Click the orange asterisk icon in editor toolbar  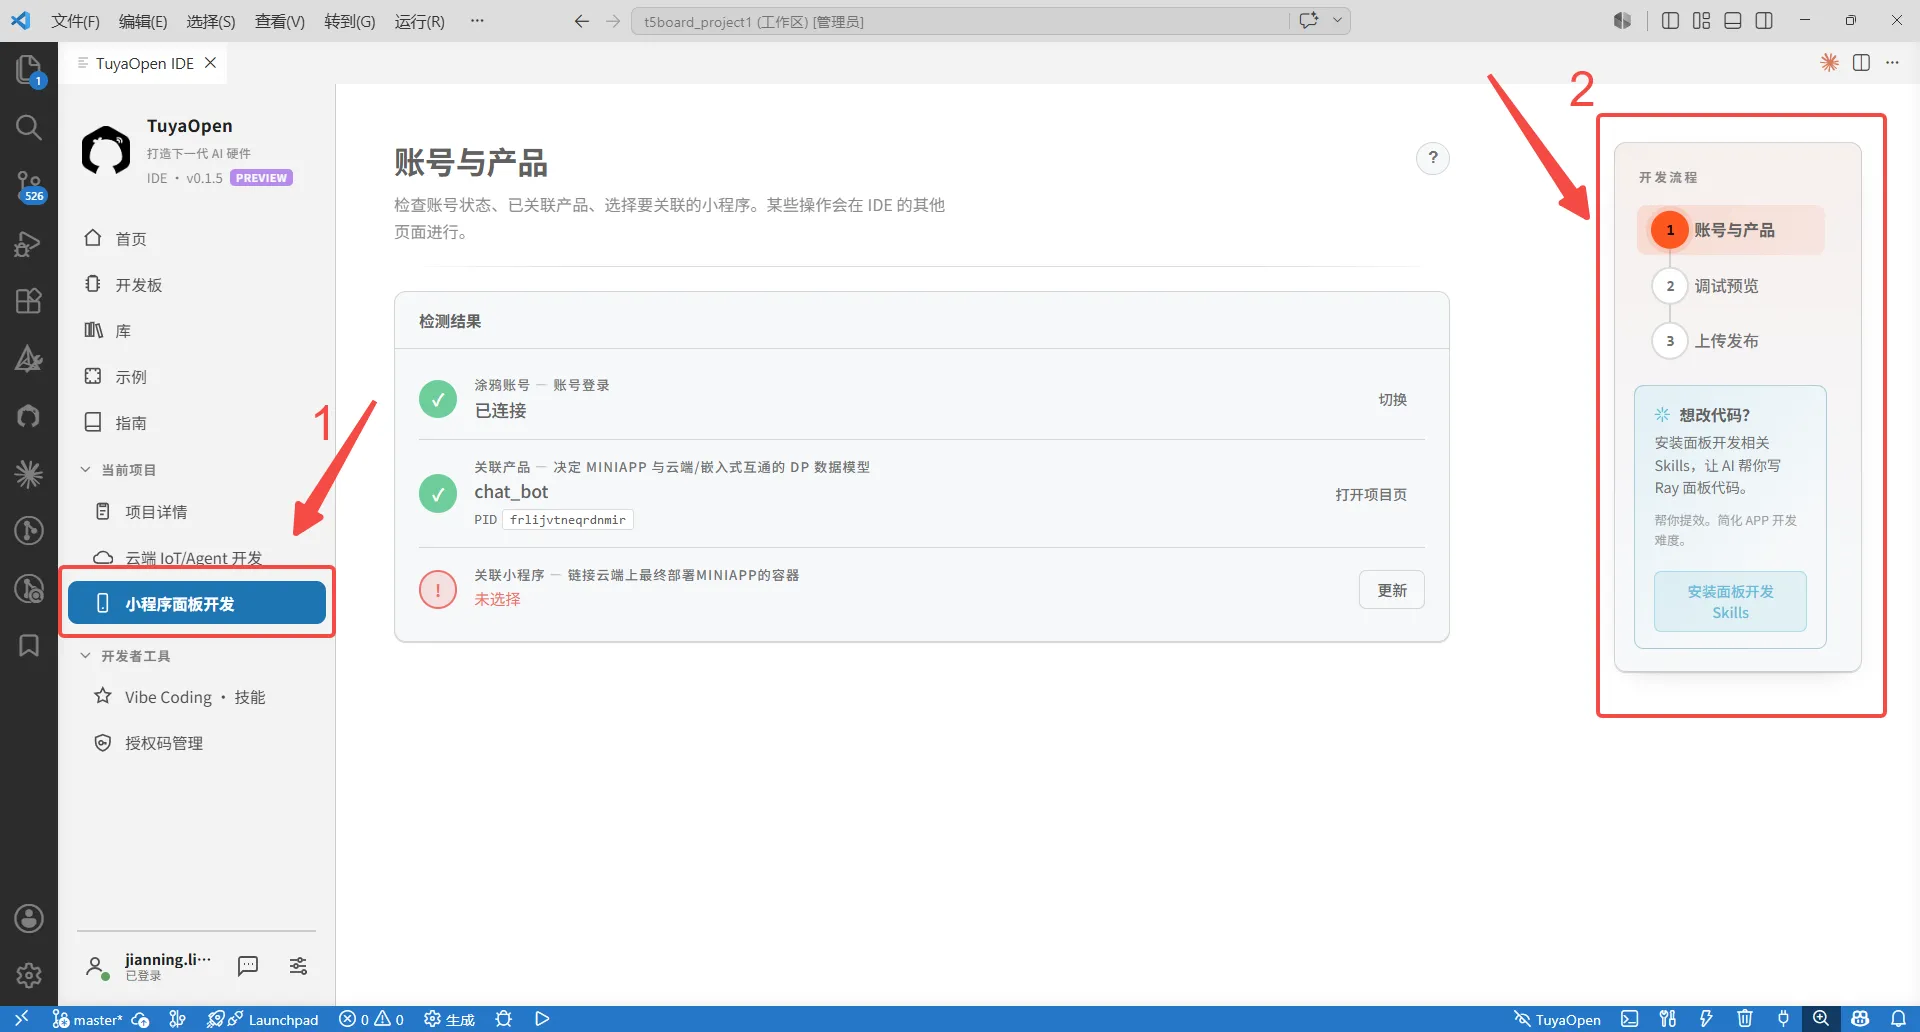1829,62
